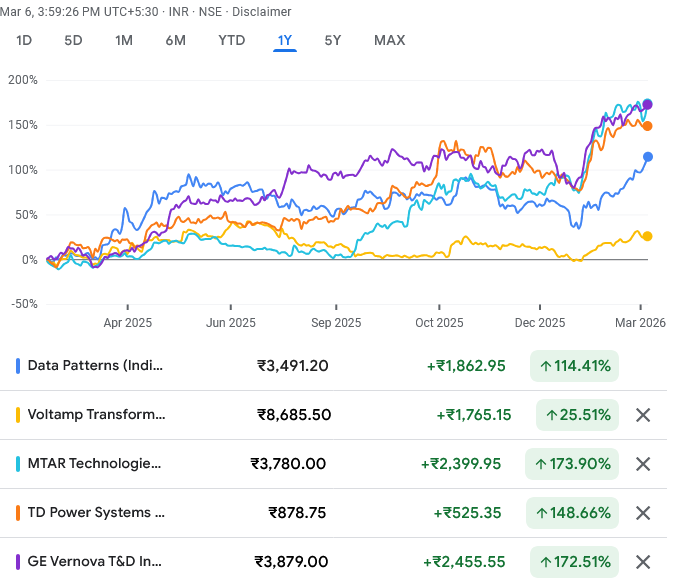
Task: Remove Voltamp Transformers from the comparison
Action: [x=643, y=415]
